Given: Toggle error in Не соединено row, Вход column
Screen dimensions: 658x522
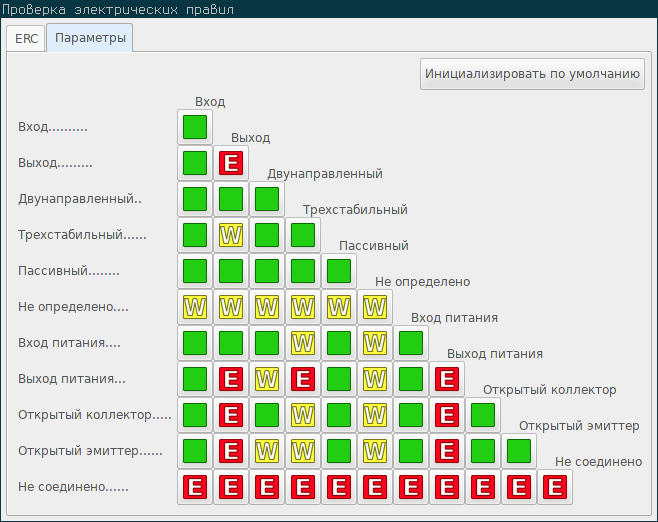Looking at the screenshot, I should [195, 487].
